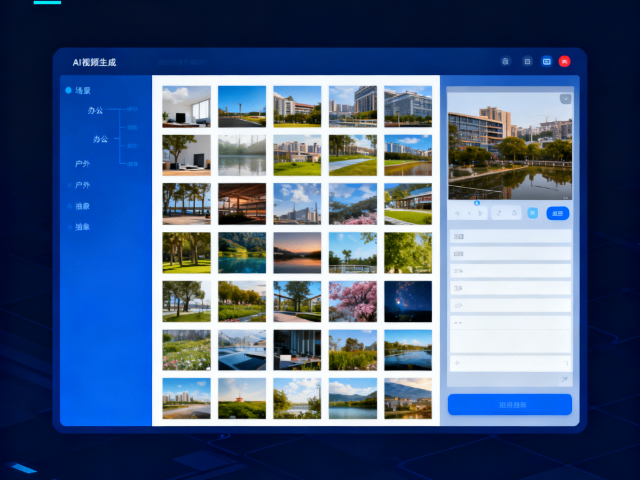
Task: Click the blue highlighted screen icon in header
Action: coord(546,61)
